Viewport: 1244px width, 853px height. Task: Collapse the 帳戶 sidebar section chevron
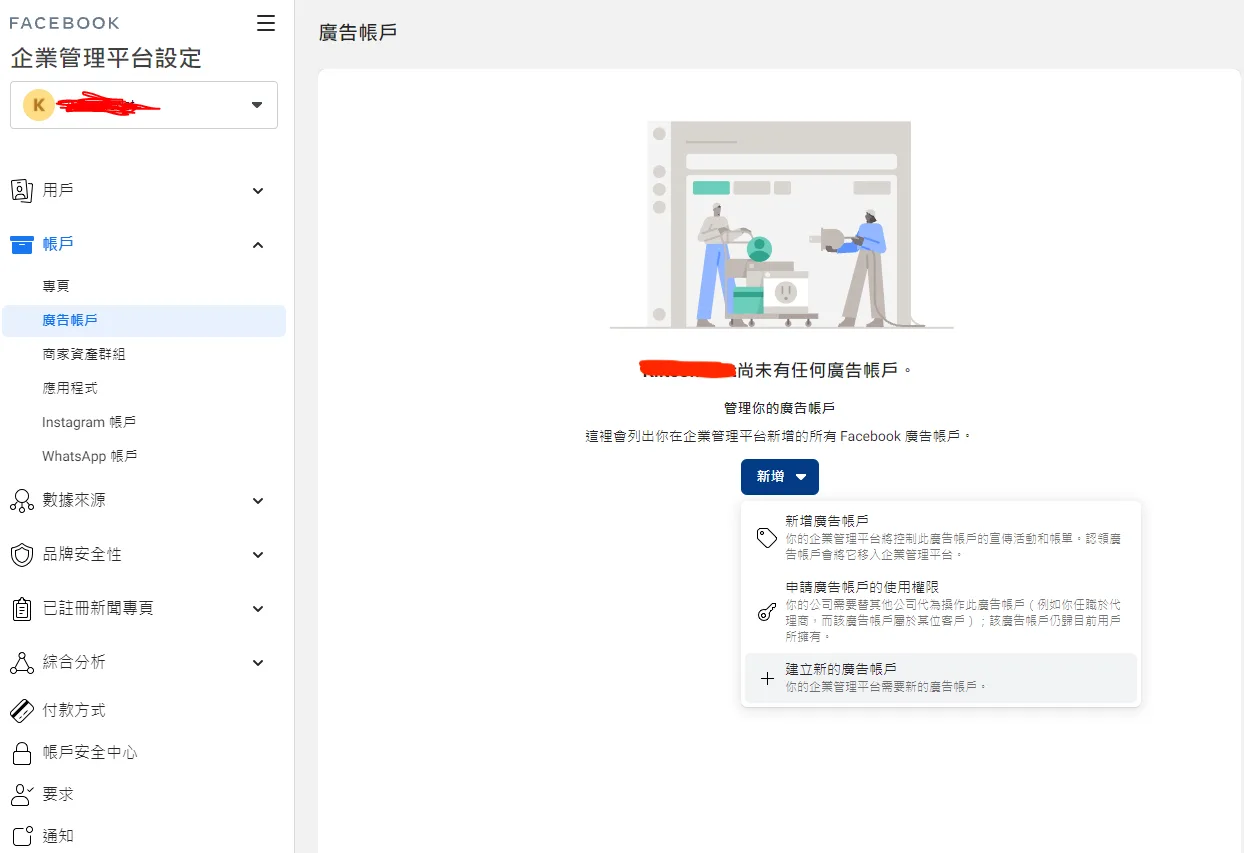(257, 244)
